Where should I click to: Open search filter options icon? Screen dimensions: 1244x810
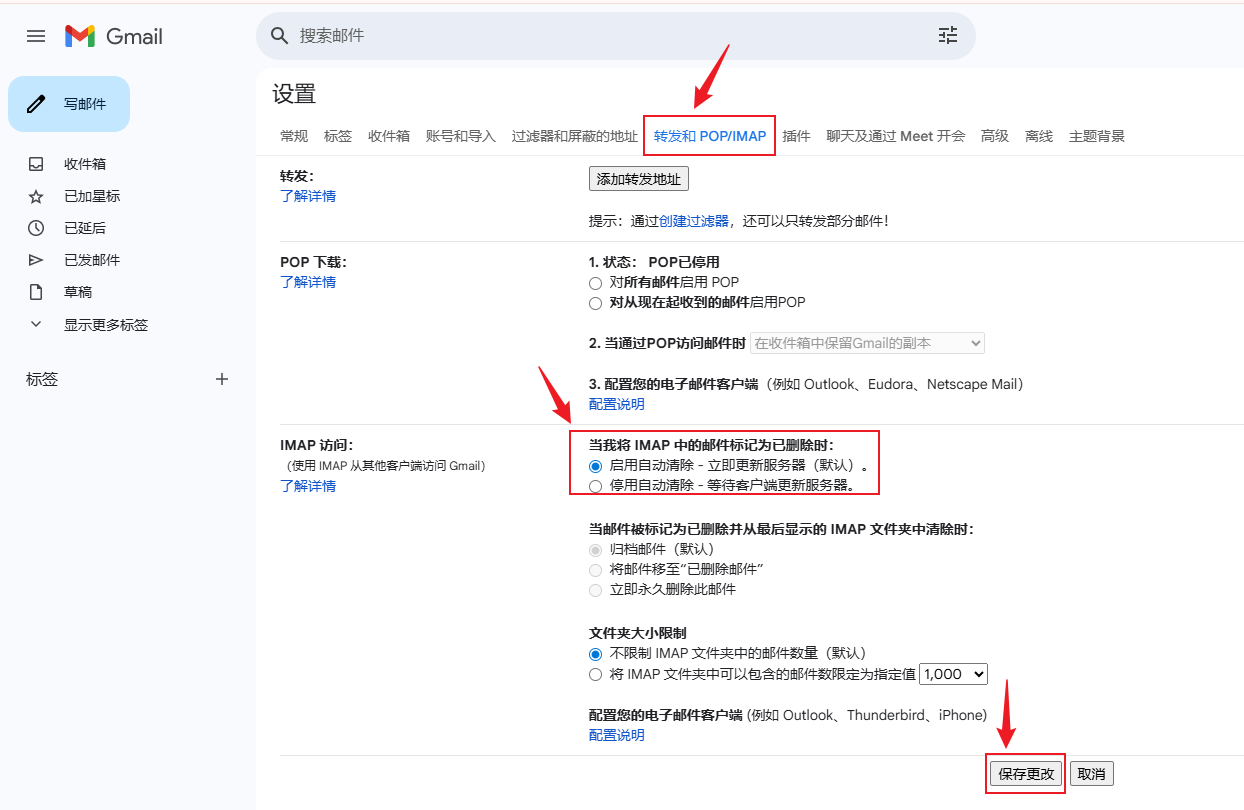click(x=947, y=36)
